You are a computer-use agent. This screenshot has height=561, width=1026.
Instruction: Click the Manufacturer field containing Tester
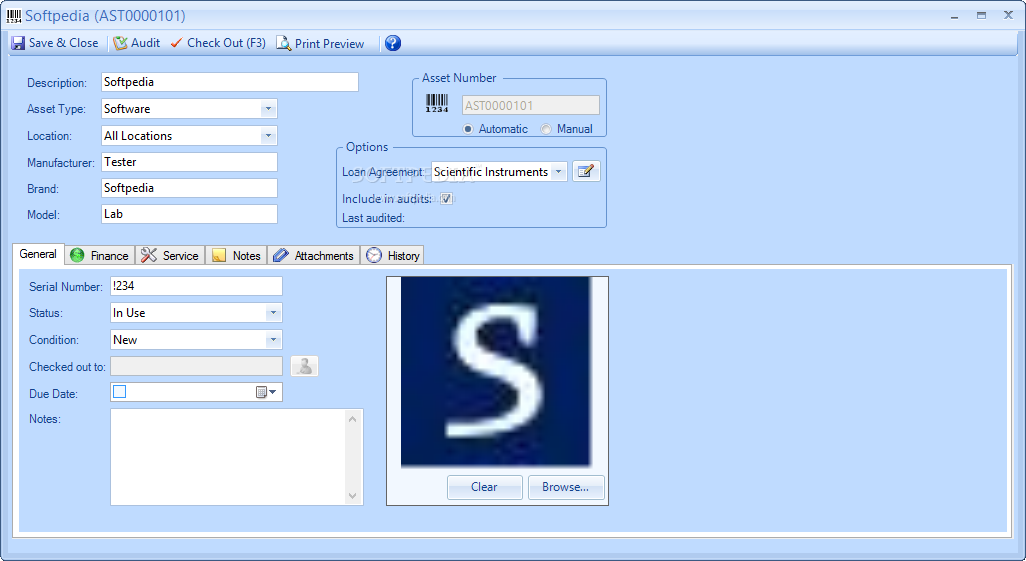pyautogui.click(x=189, y=162)
